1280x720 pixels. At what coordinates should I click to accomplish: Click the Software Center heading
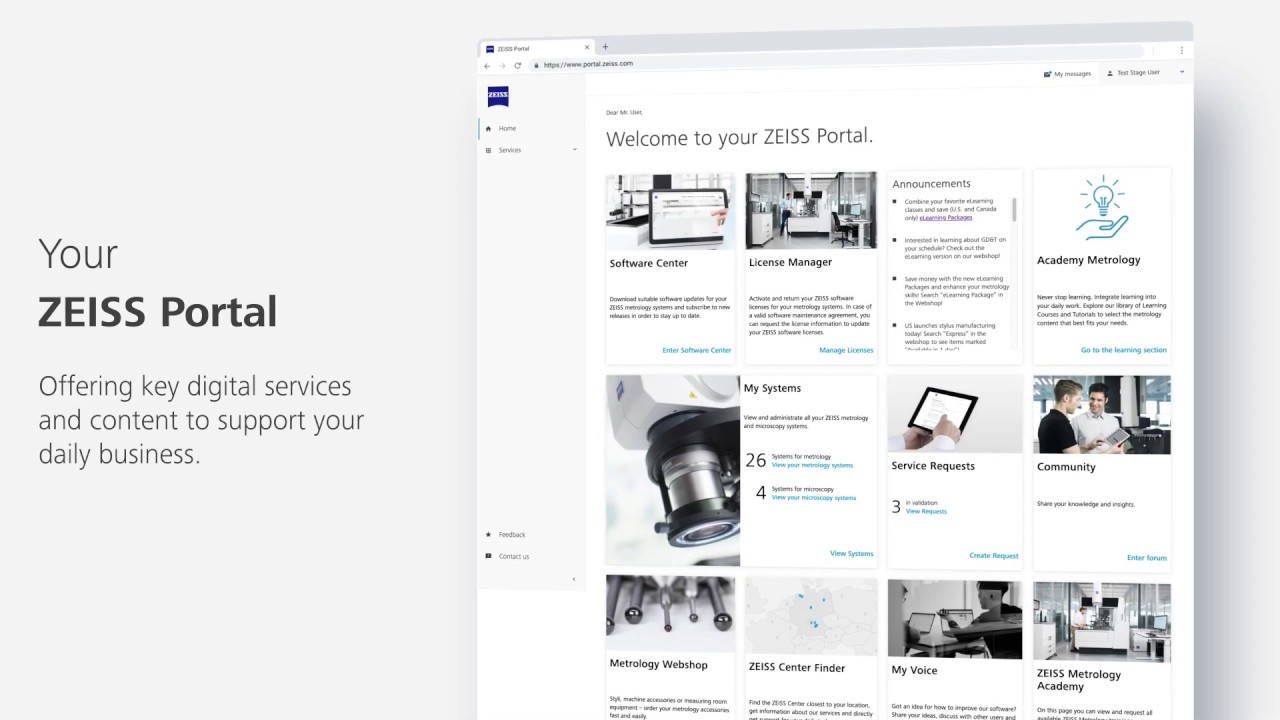649,264
